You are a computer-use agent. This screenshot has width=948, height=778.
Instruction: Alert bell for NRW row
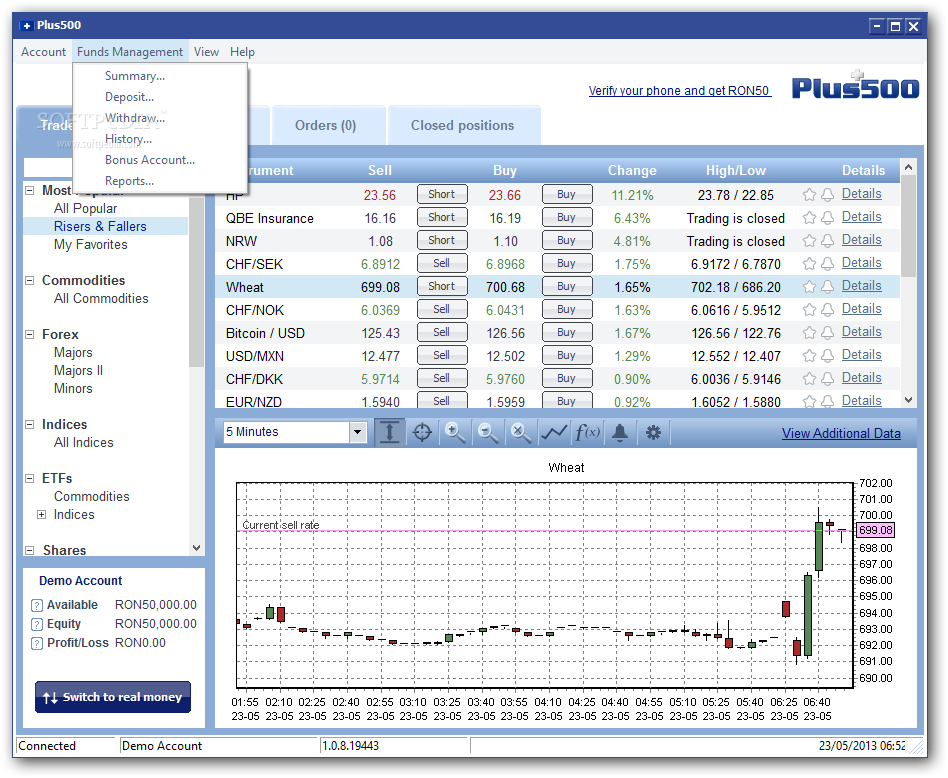pyautogui.click(x=828, y=241)
